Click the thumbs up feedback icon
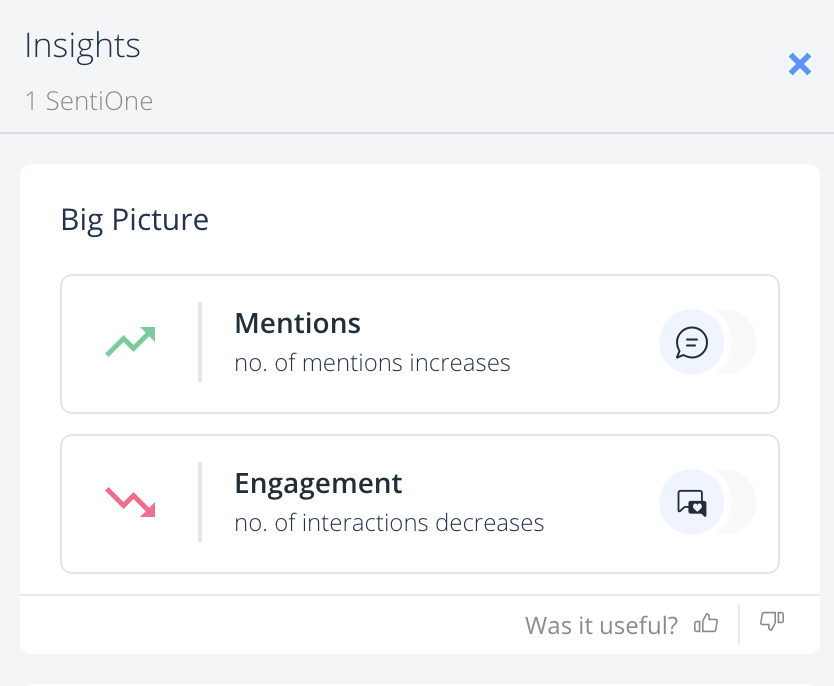This screenshot has height=686, width=834. [707, 624]
